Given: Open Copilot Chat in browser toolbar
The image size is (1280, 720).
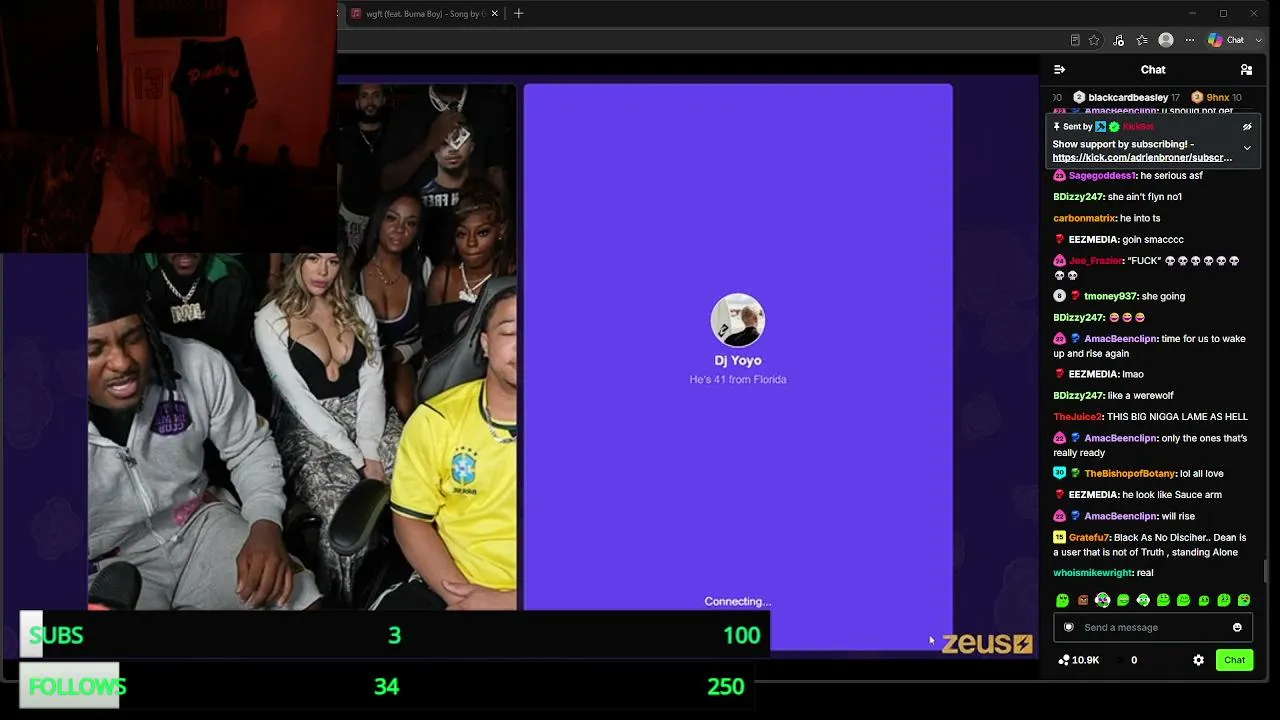Looking at the screenshot, I should pyautogui.click(x=1226, y=40).
